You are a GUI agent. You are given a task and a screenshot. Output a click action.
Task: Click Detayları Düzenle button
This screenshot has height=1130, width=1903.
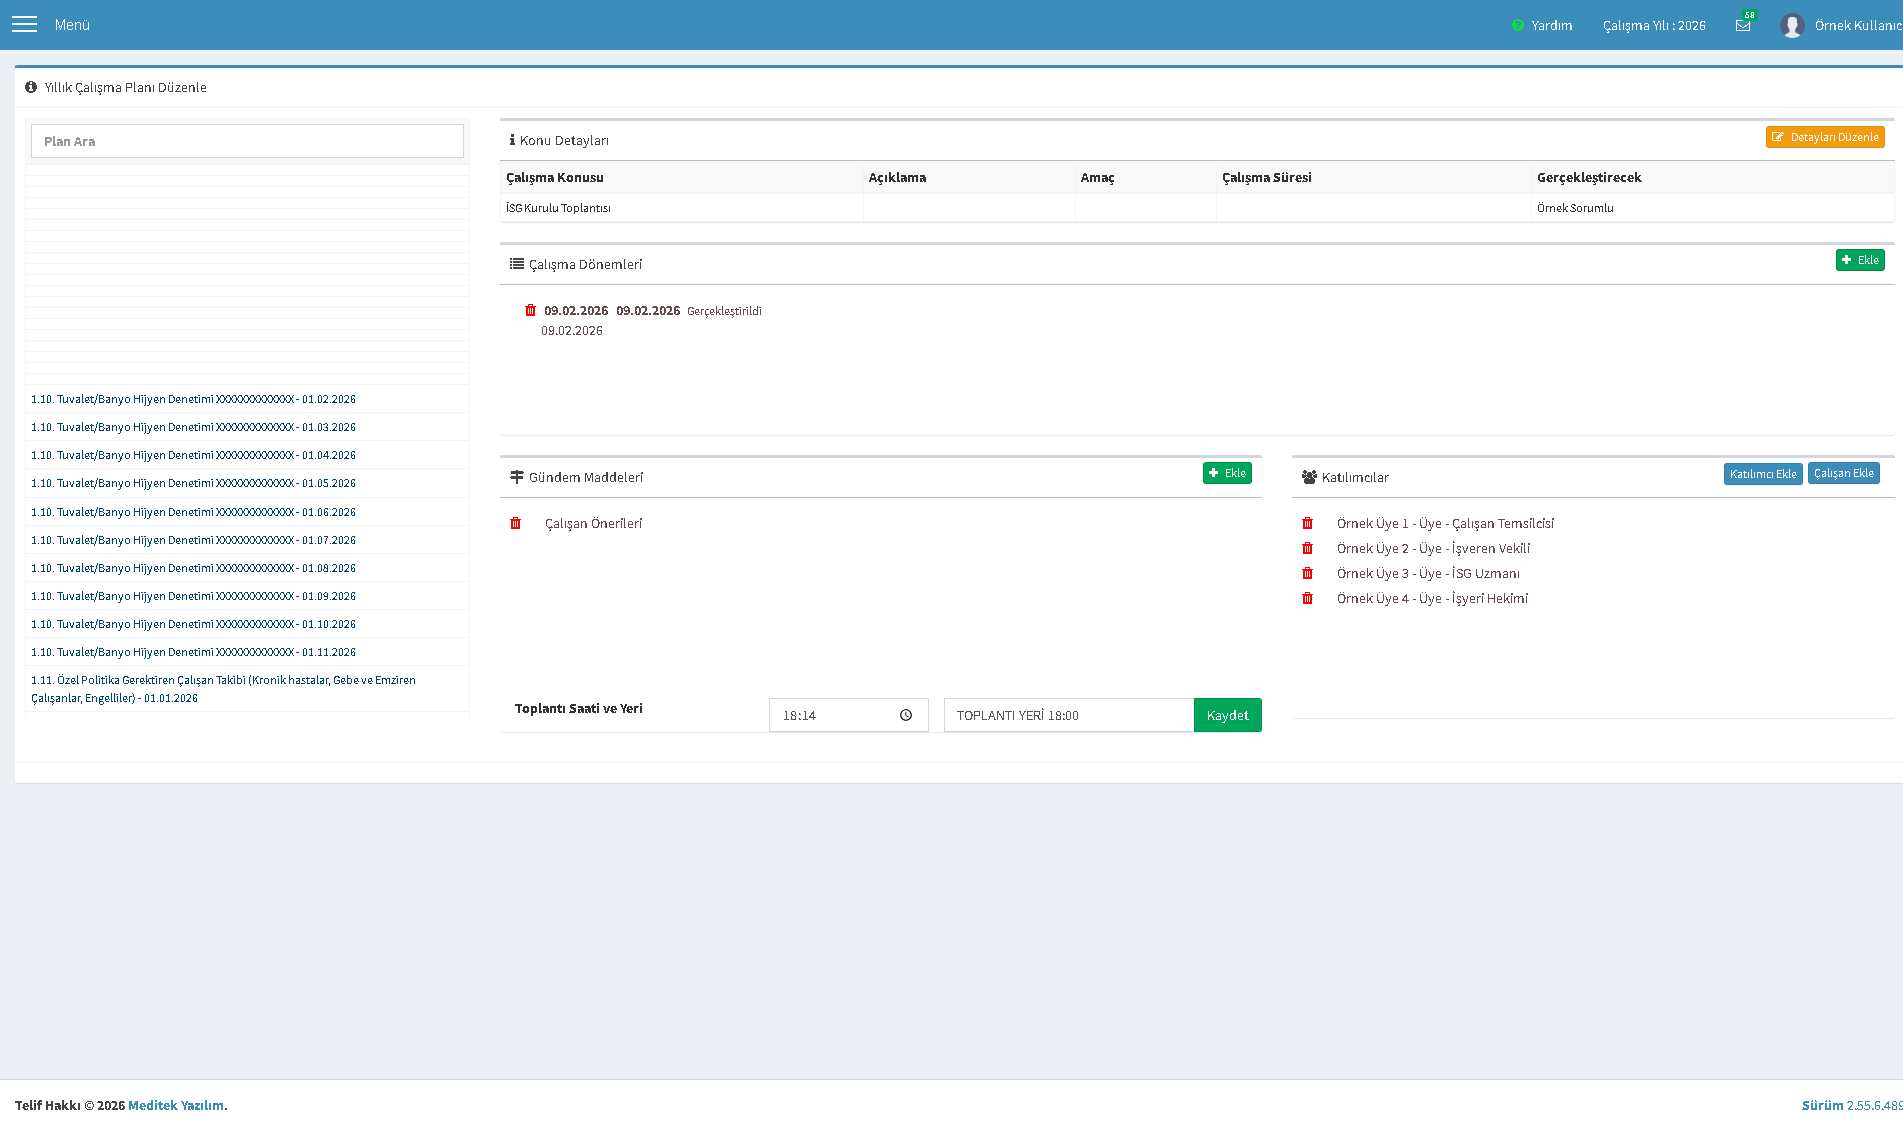1825,137
